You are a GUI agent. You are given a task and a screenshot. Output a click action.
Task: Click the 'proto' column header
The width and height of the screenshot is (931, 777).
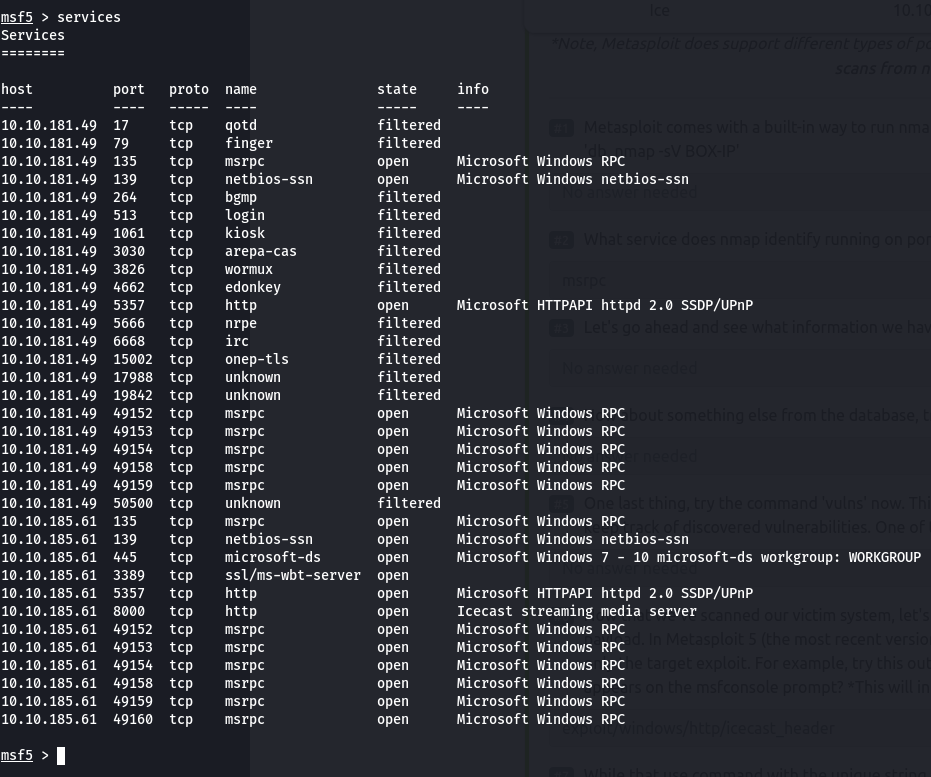click(189, 89)
